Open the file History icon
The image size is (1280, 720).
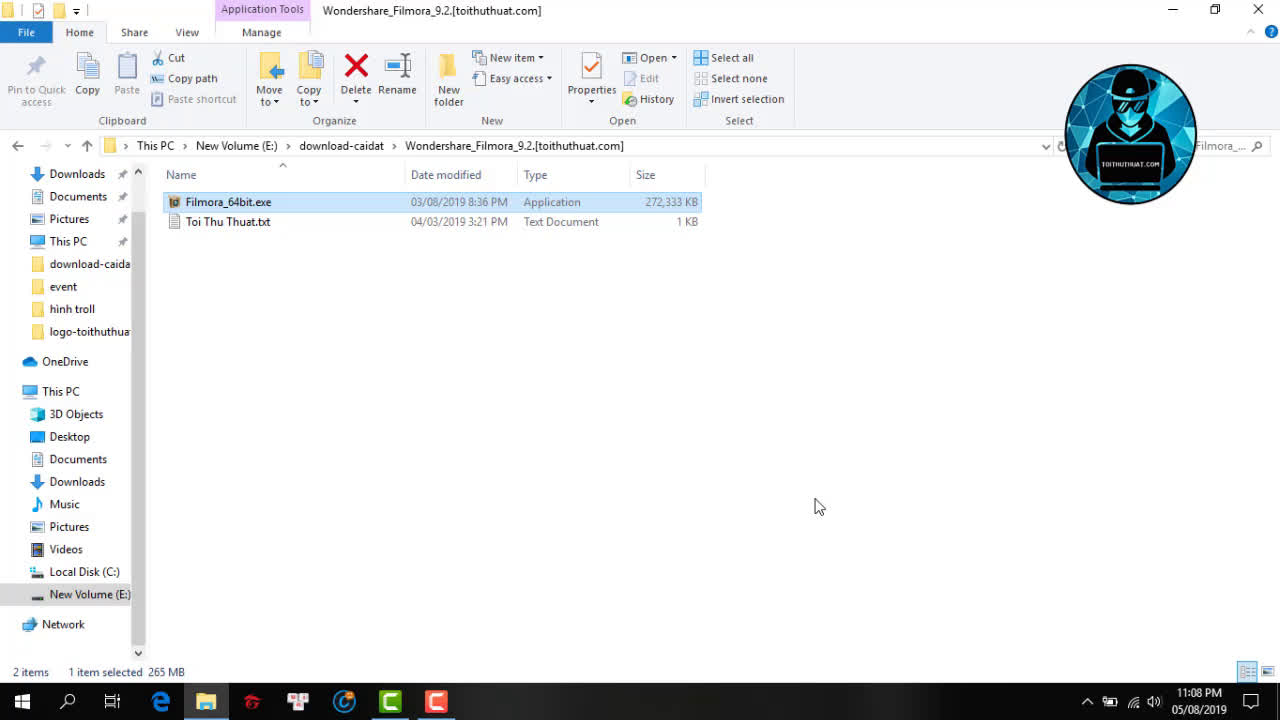pos(648,99)
